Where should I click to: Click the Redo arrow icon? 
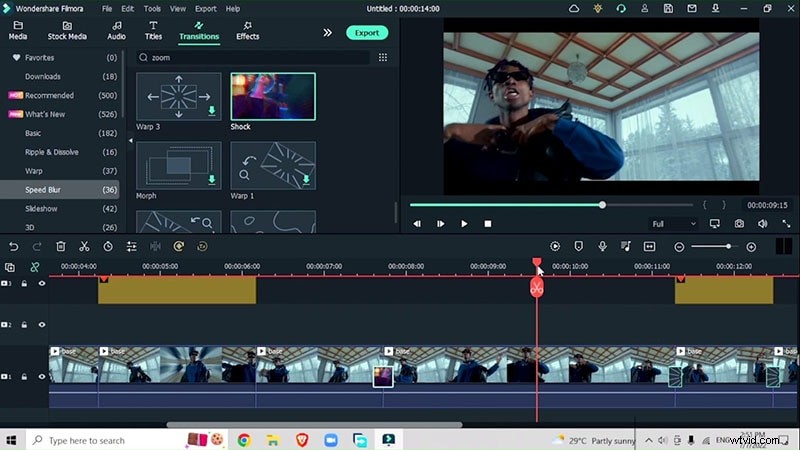[x=37, y=247]
